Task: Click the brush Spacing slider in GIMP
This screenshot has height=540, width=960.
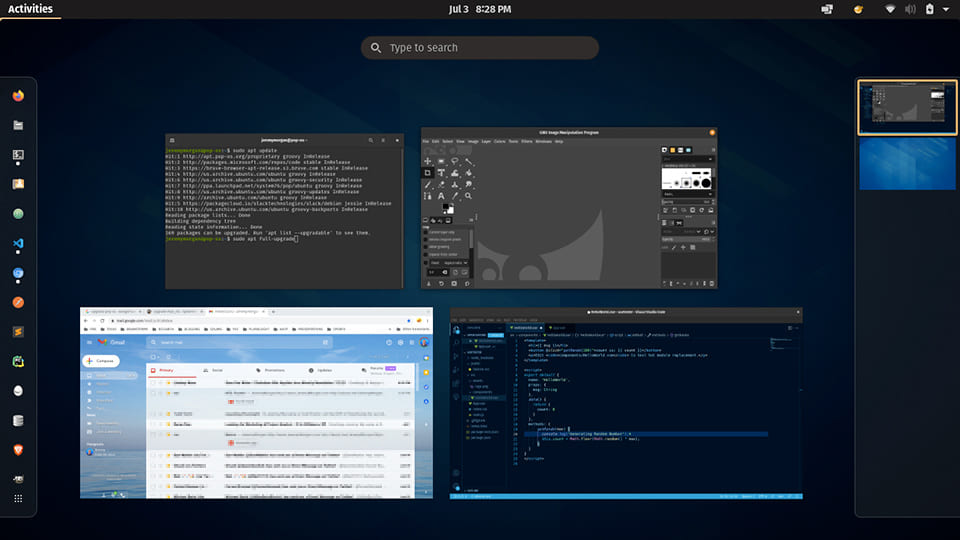Action: click(x=688, y=201)
